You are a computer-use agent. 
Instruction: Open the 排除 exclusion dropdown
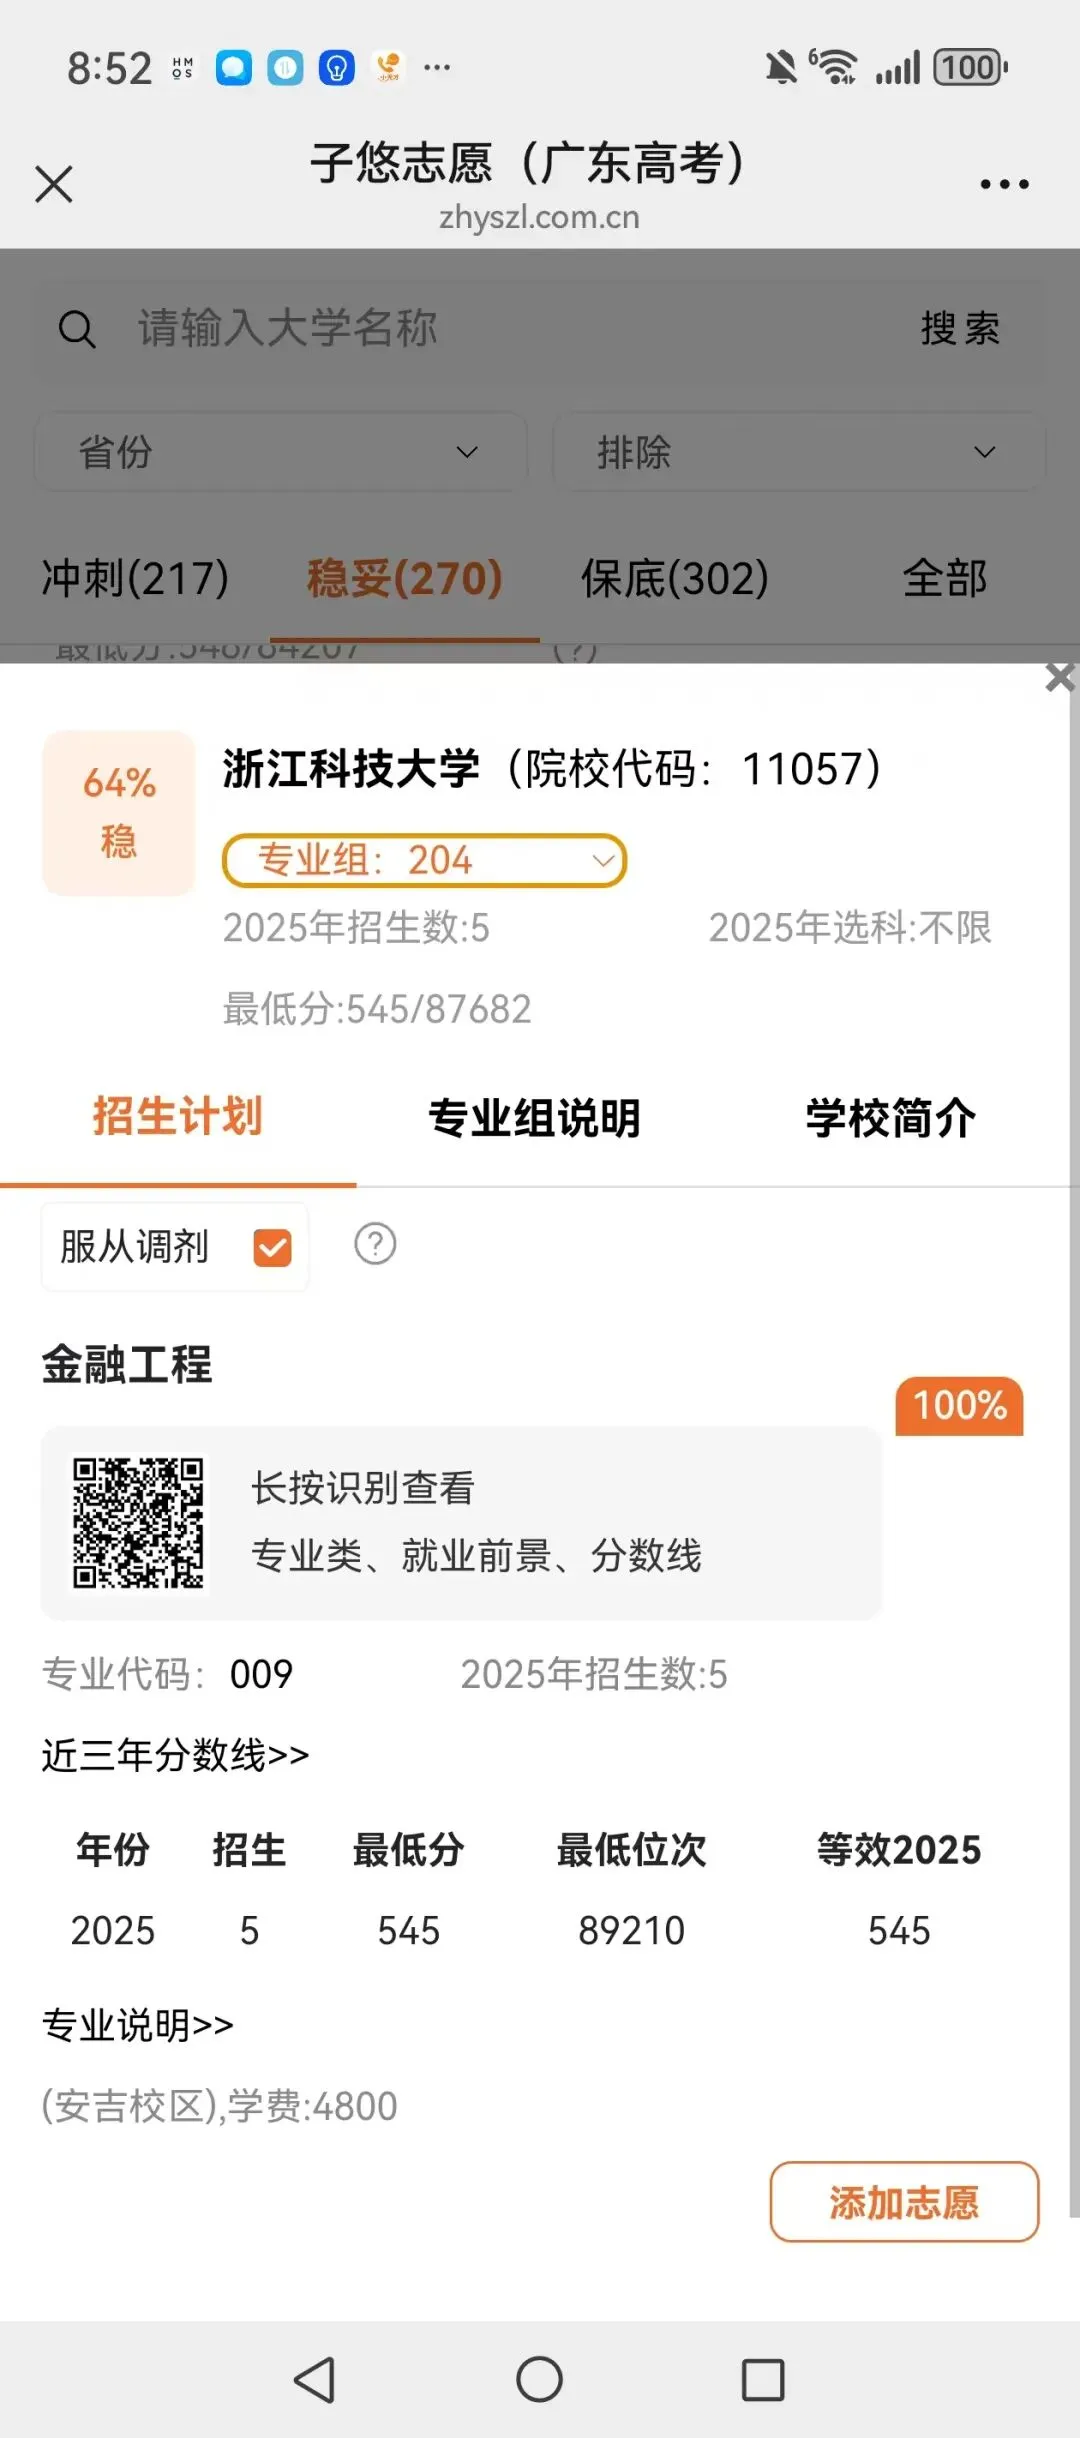tap(799, 452)
